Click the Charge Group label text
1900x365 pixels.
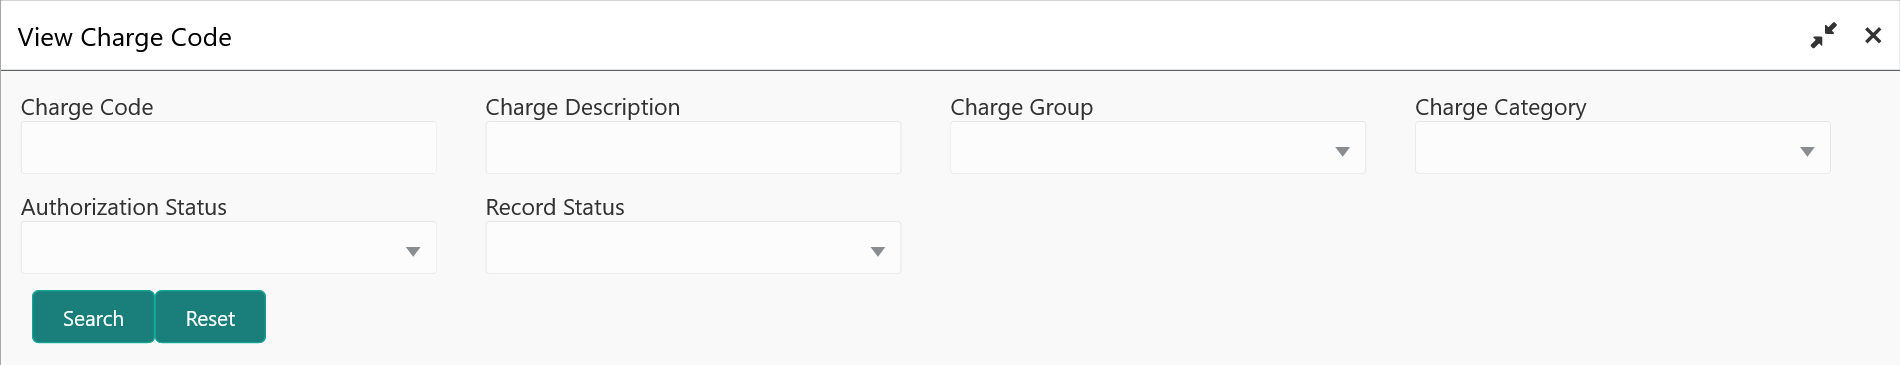1021,107
